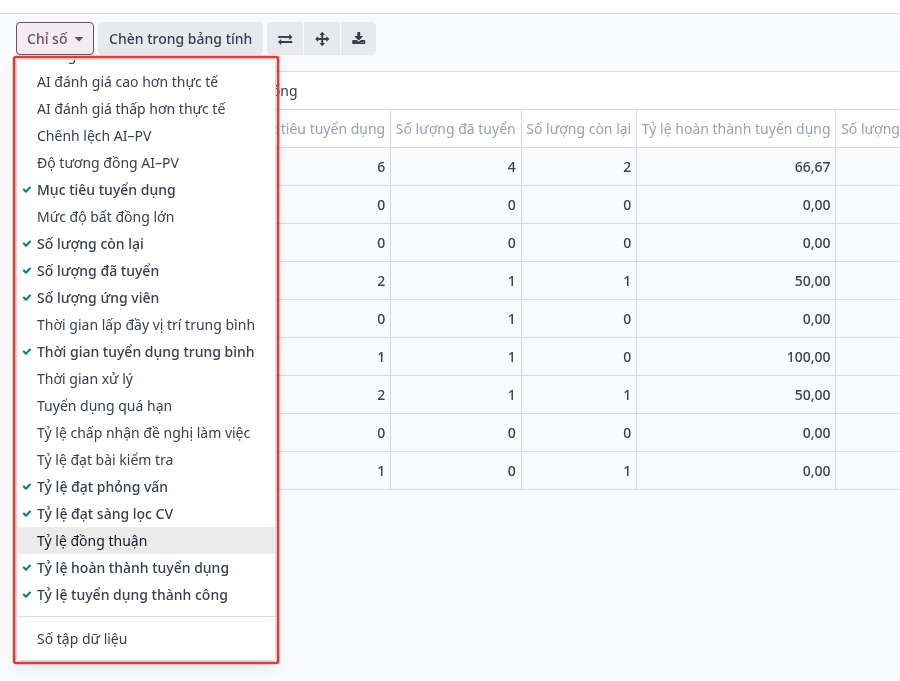
Task: Enable AI đánh giá cao hơn thực tế measure
Action: [x=146, y=82]
